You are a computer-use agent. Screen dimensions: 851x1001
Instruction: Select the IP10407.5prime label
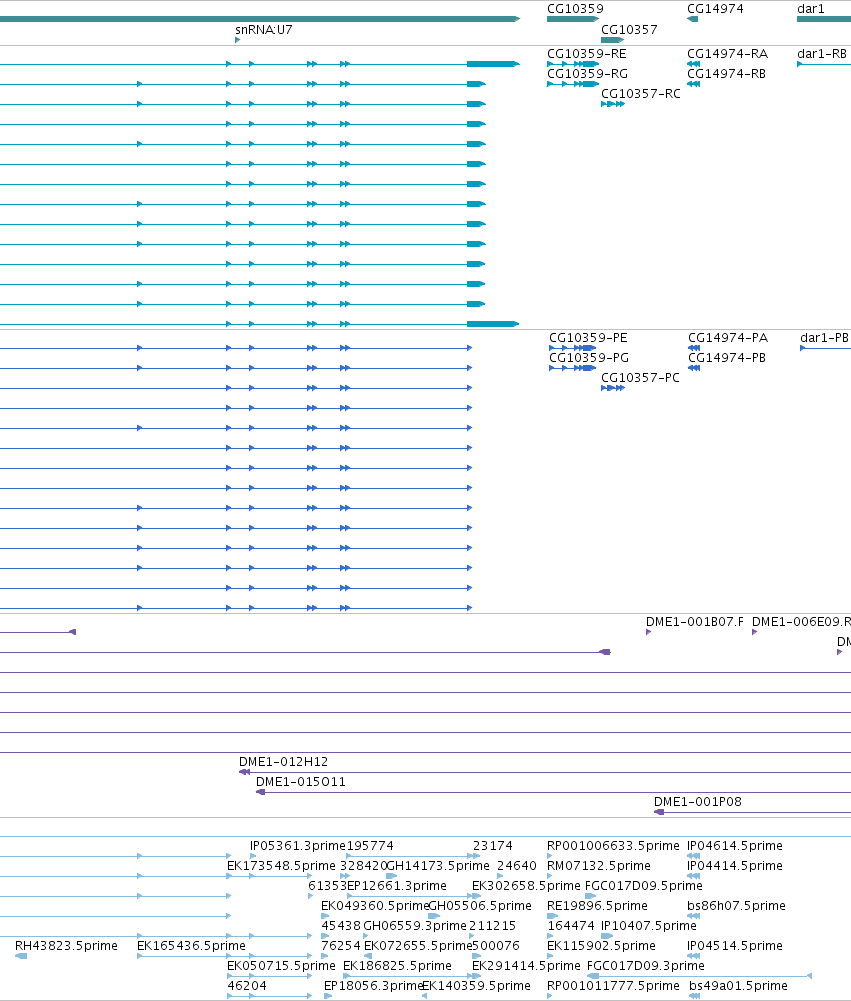pos(649,926)
